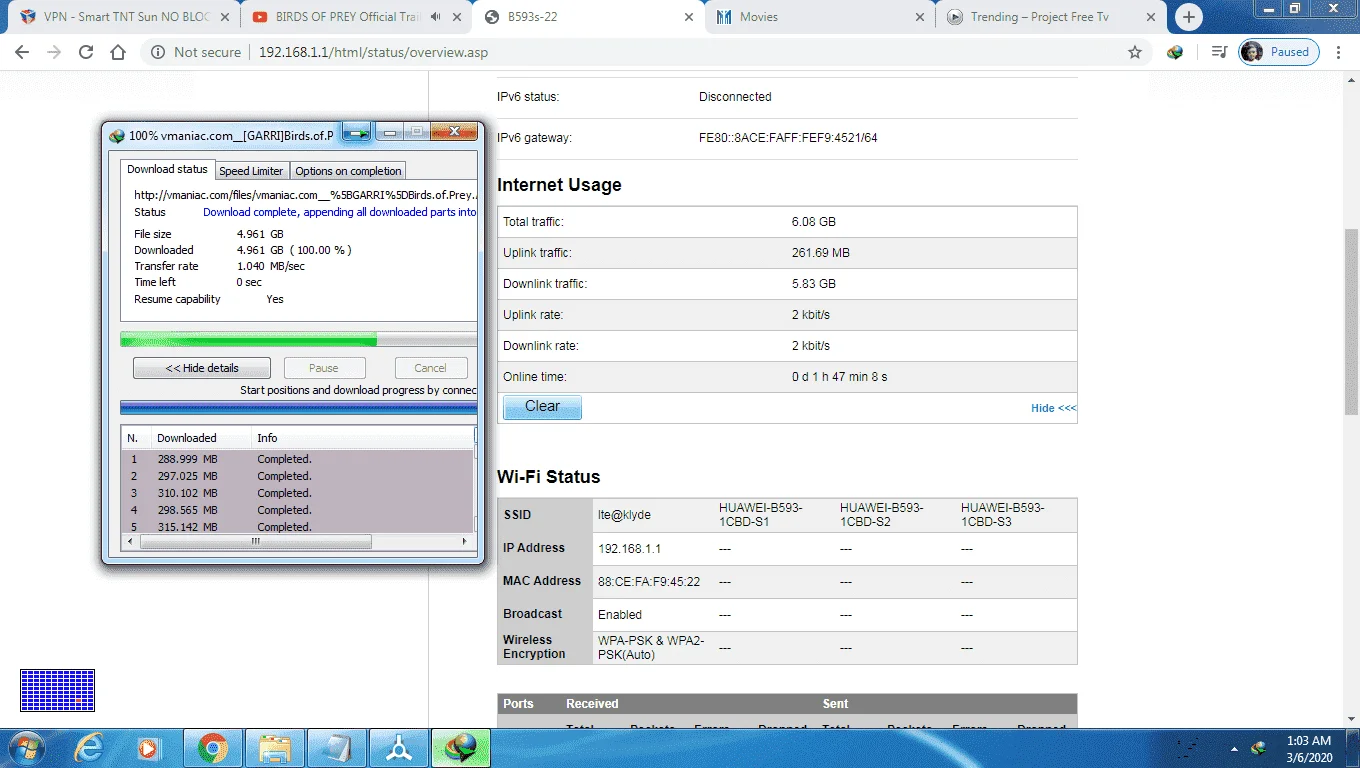
Task: Click the IDM tray-minimize button in download title bar
Action: (357, 132)
